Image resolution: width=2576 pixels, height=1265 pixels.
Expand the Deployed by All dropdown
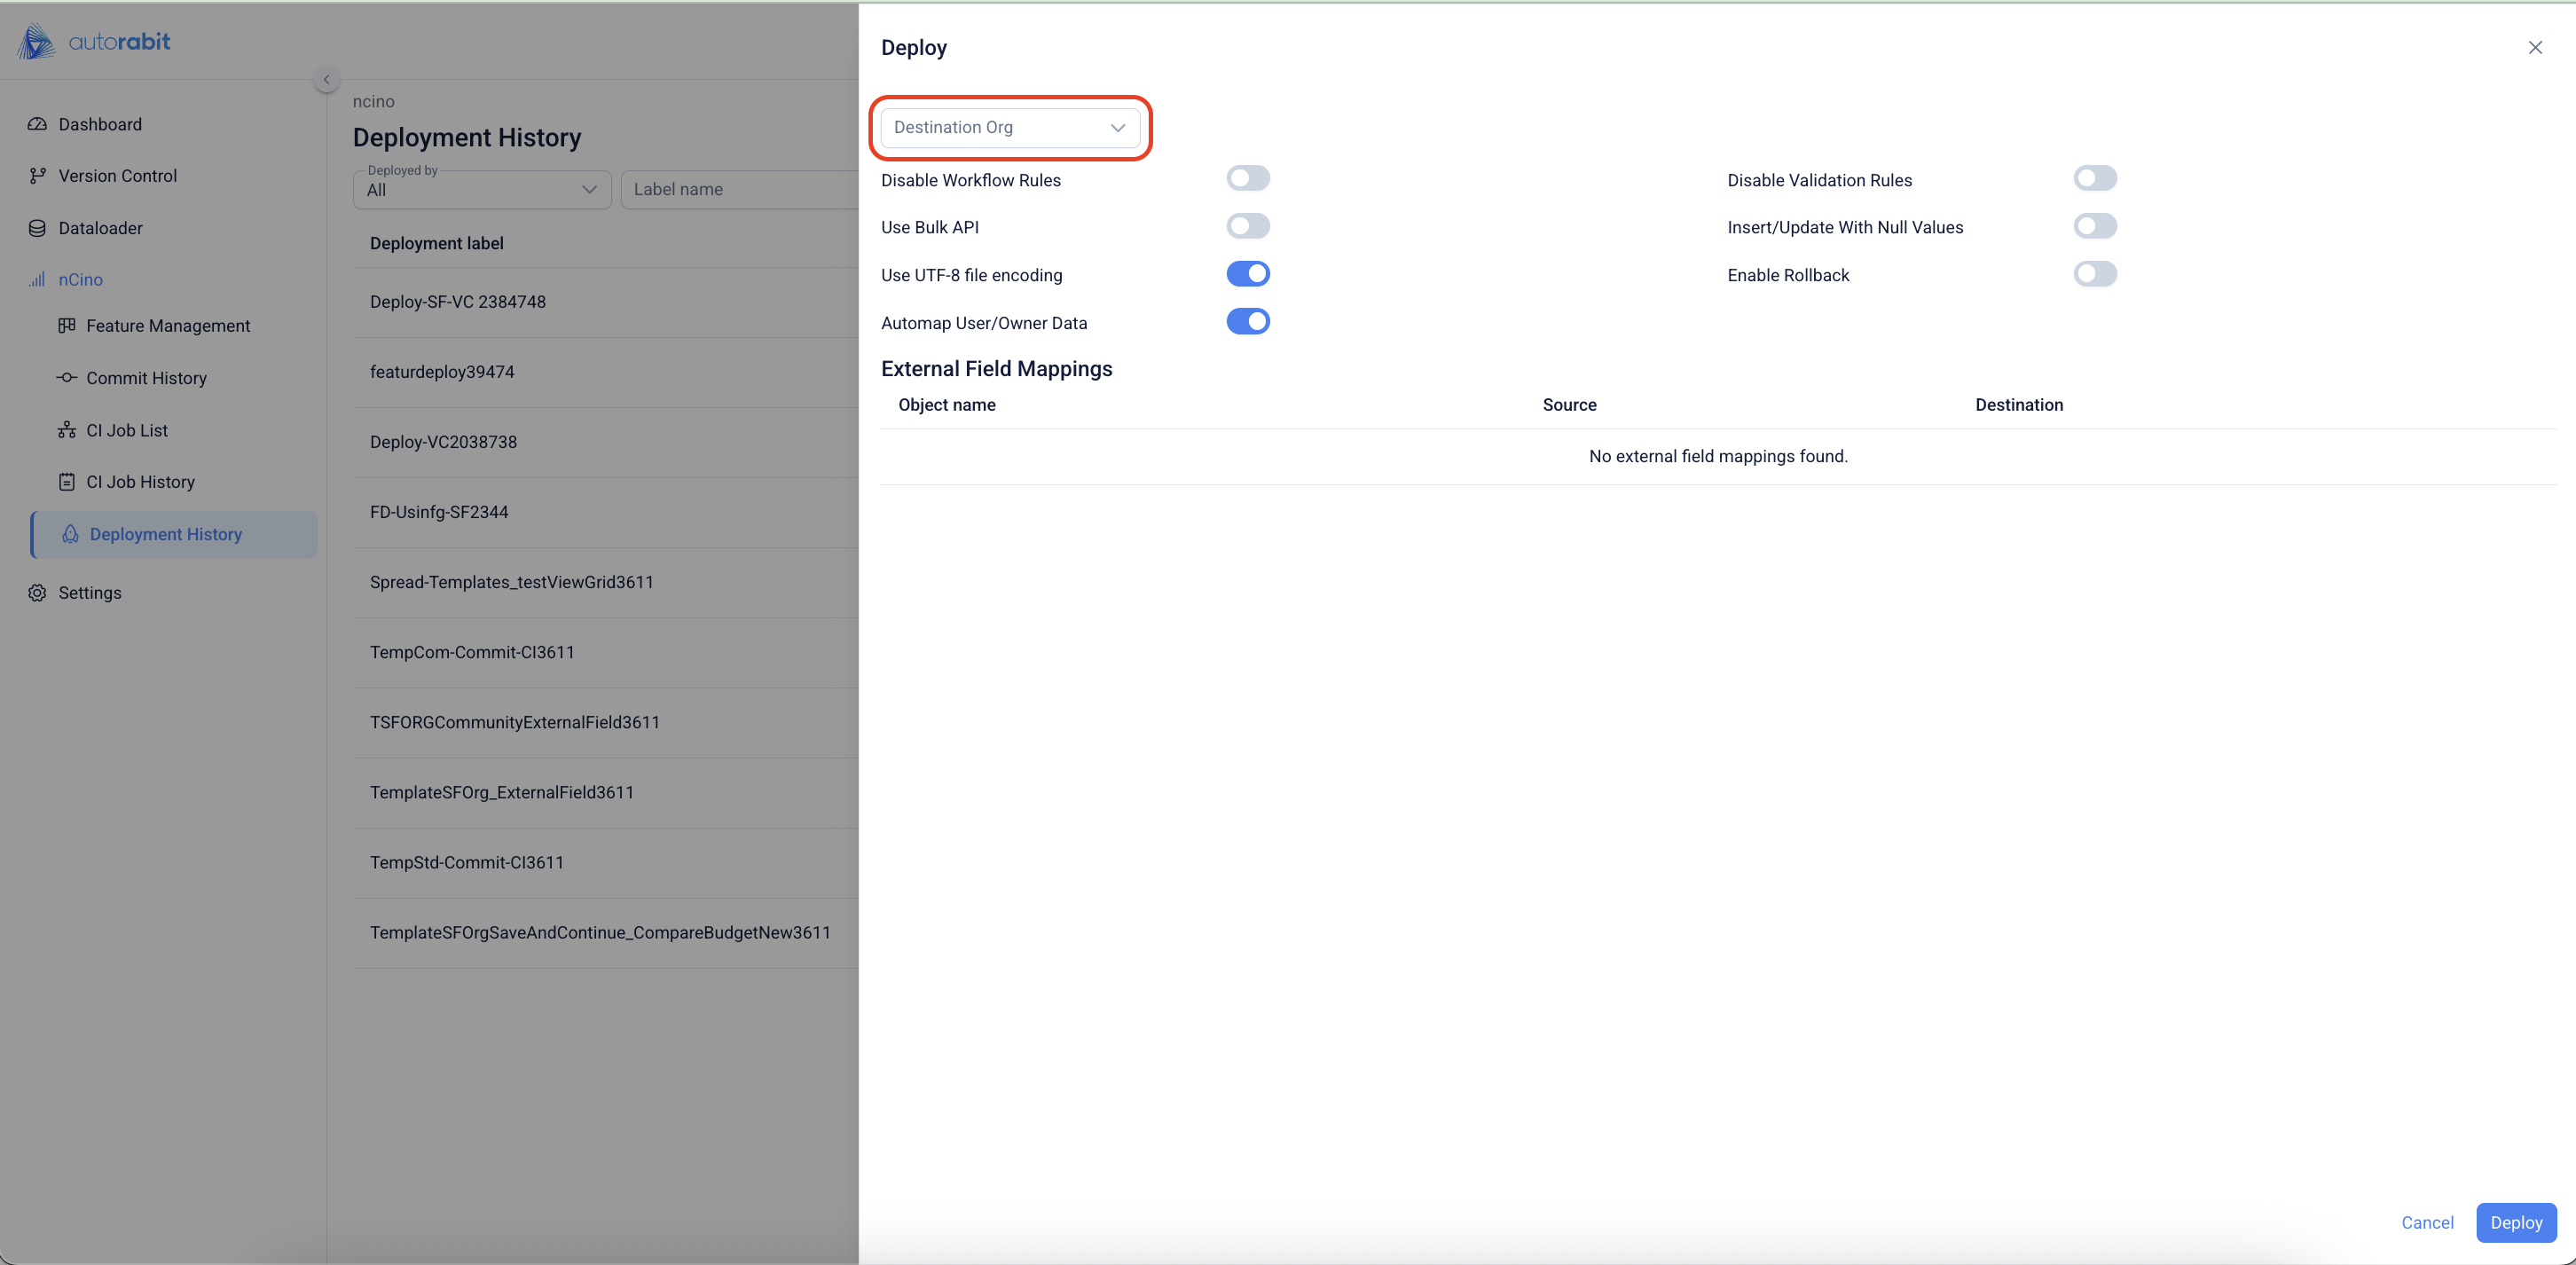tap(481, 190)
